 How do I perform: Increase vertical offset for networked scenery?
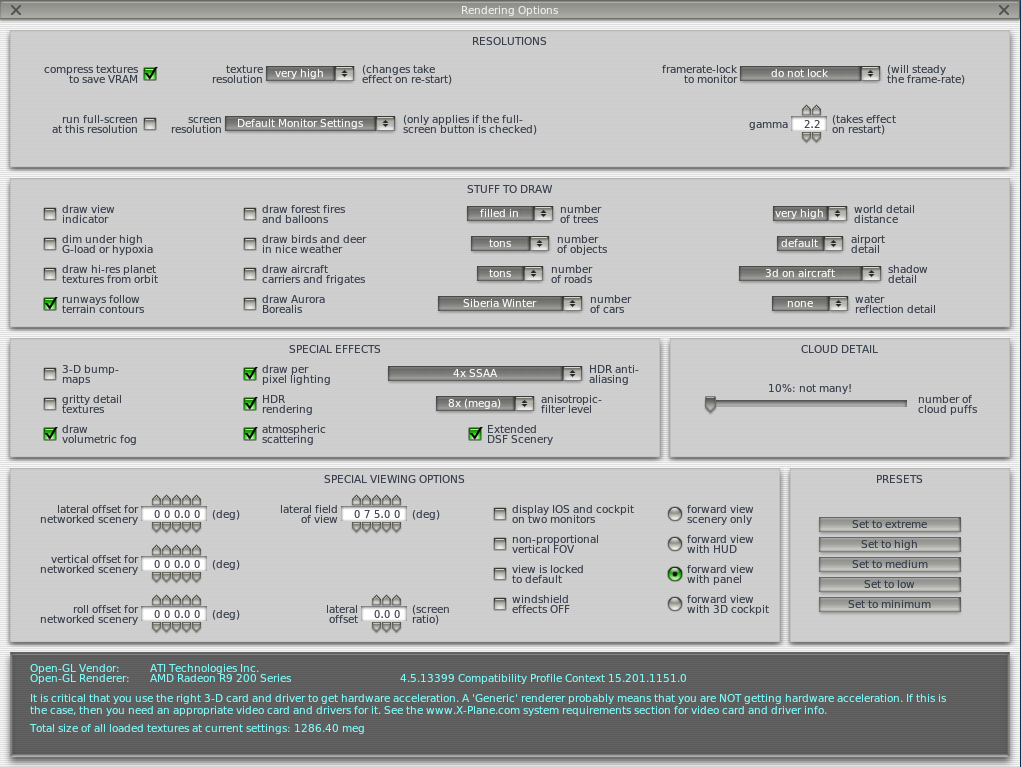(176, 550)
